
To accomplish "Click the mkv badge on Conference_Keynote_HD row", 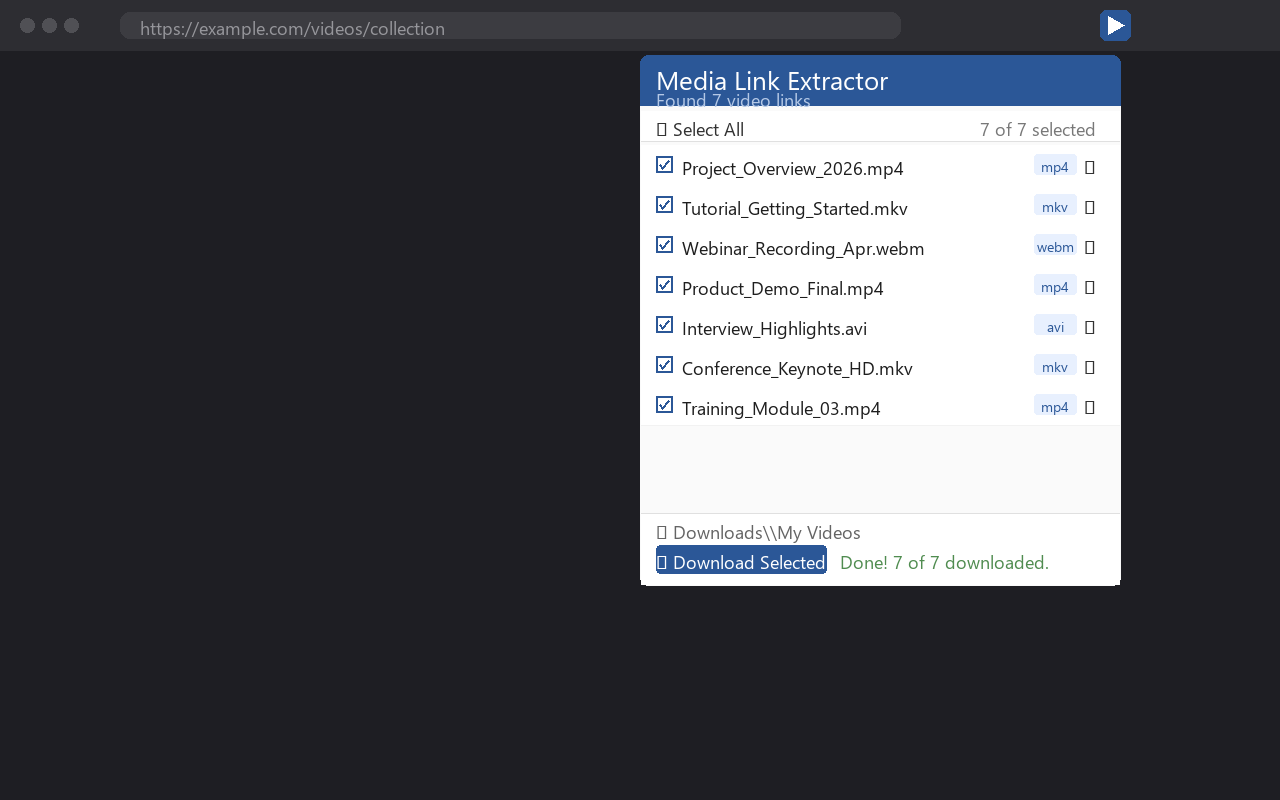I will pos(1055,366).
